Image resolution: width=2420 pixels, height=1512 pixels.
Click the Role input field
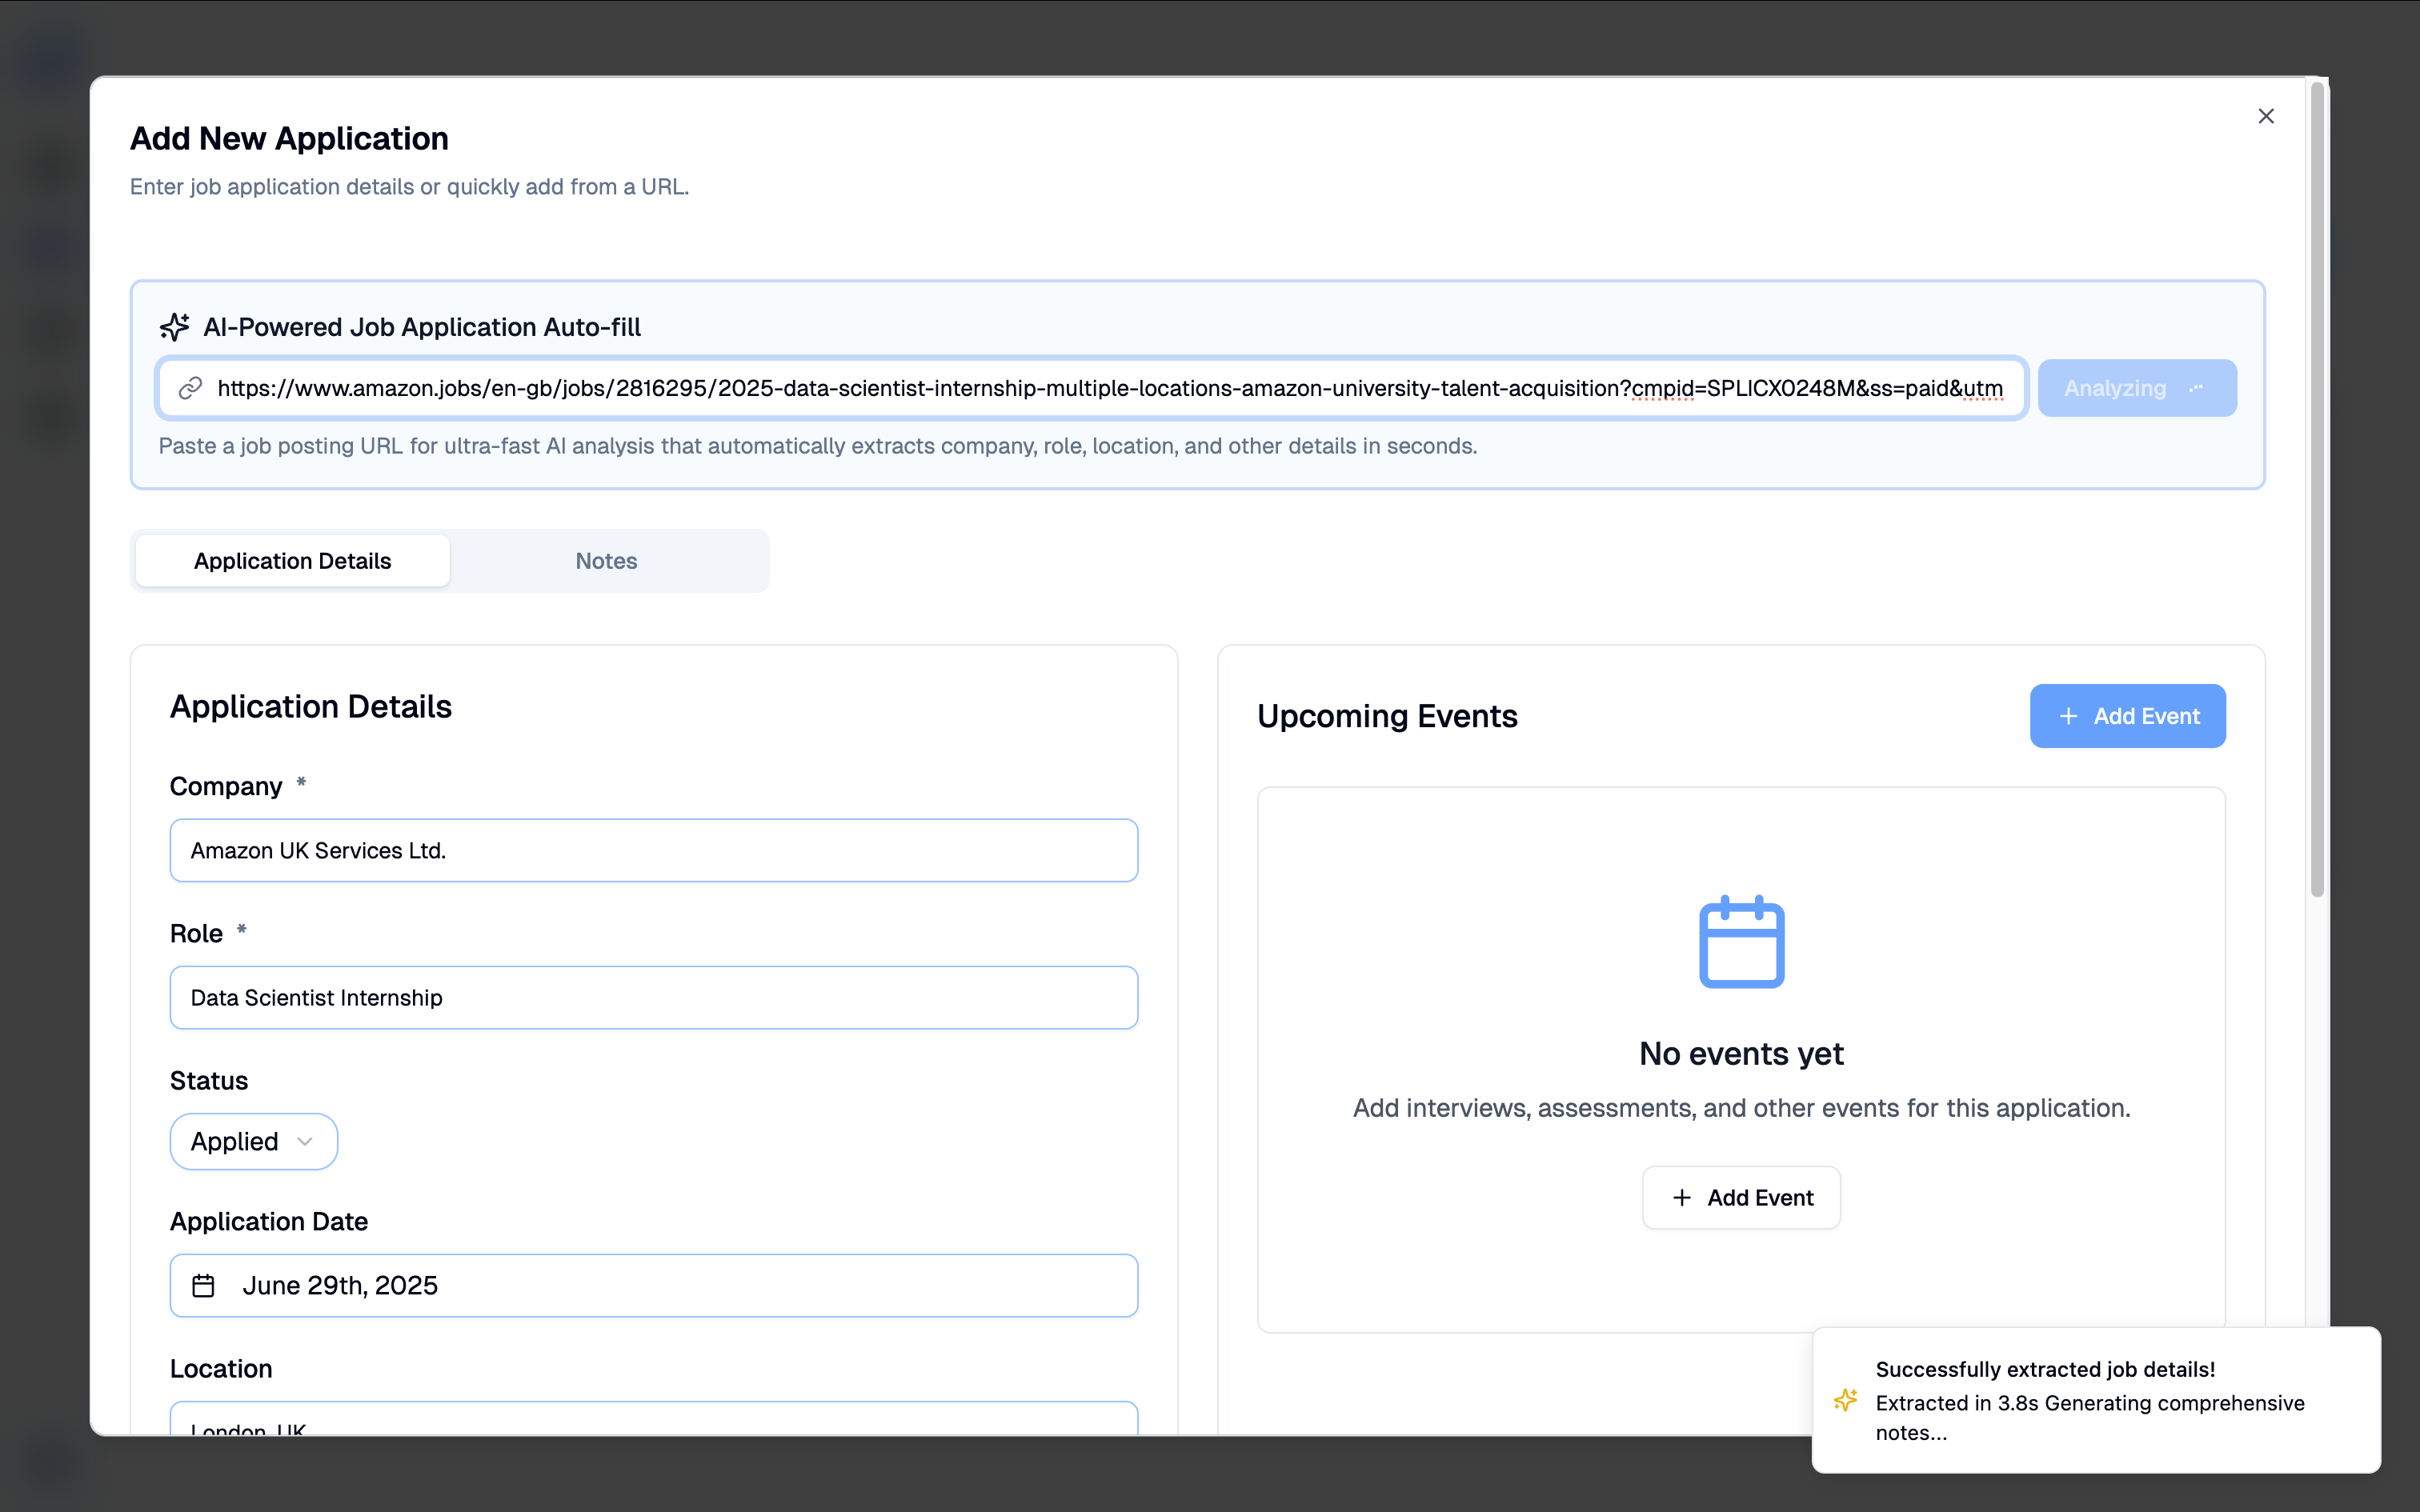click(653, 997)
